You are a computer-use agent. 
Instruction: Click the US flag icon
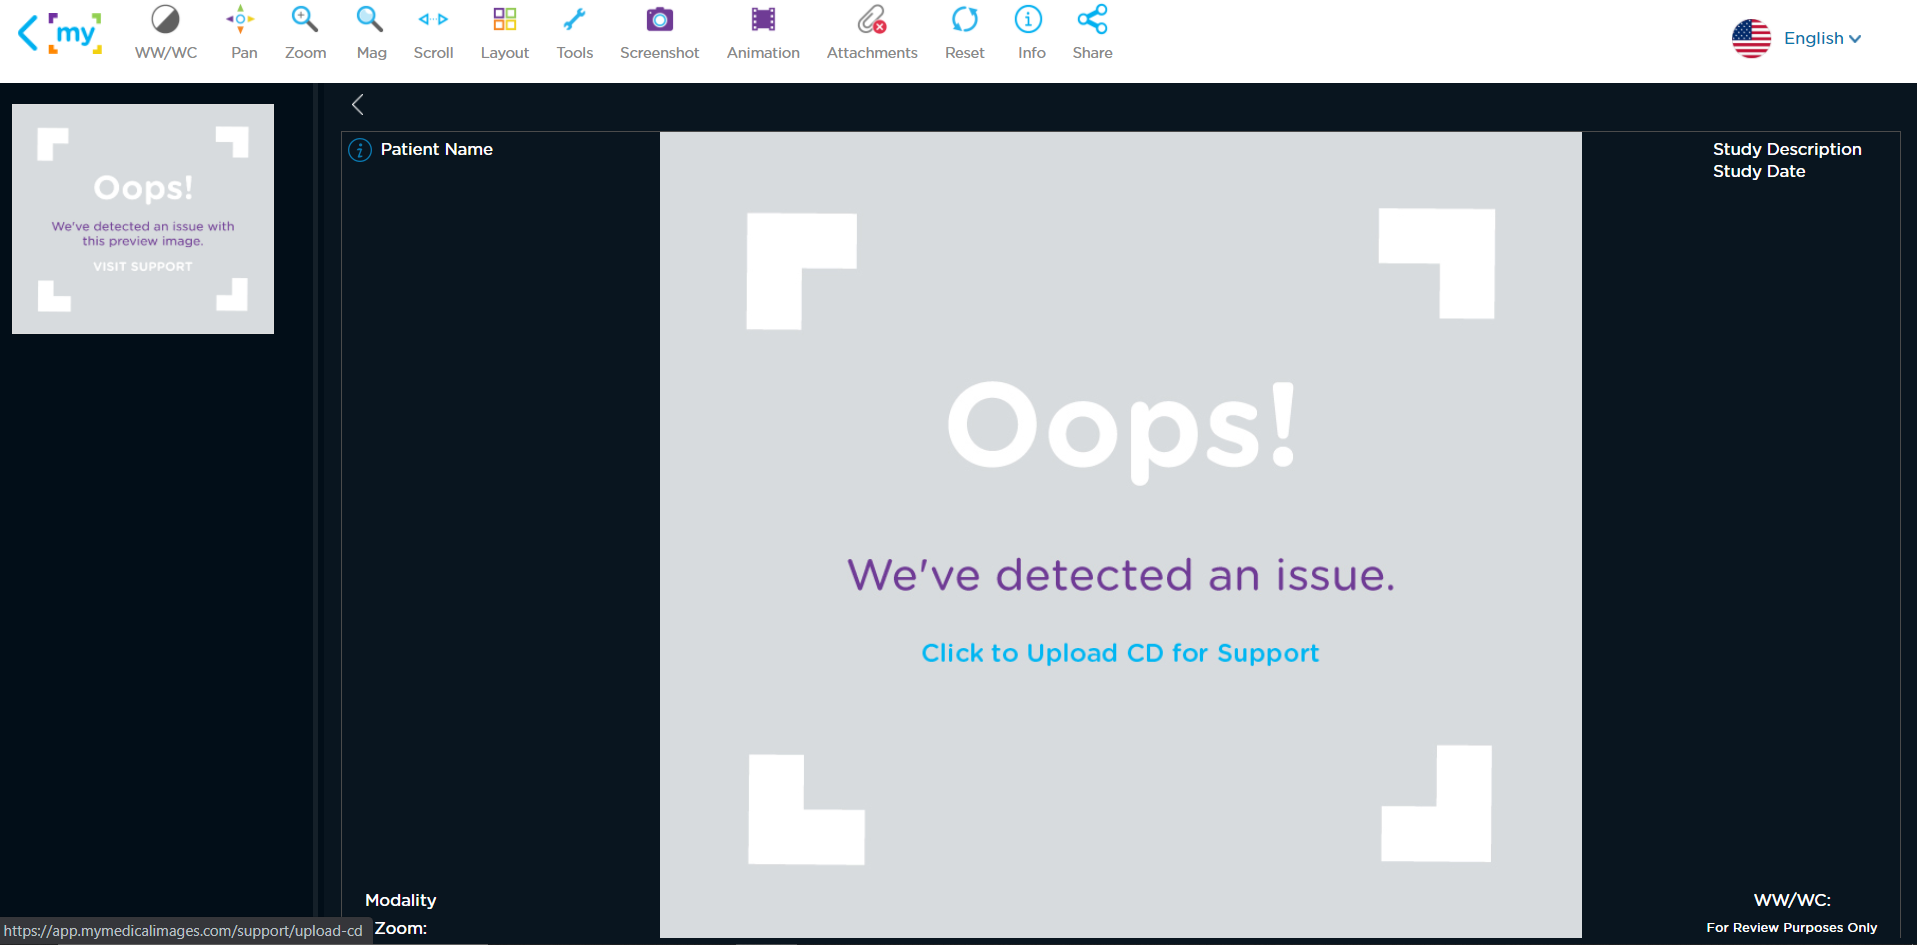pos(1751,39)
